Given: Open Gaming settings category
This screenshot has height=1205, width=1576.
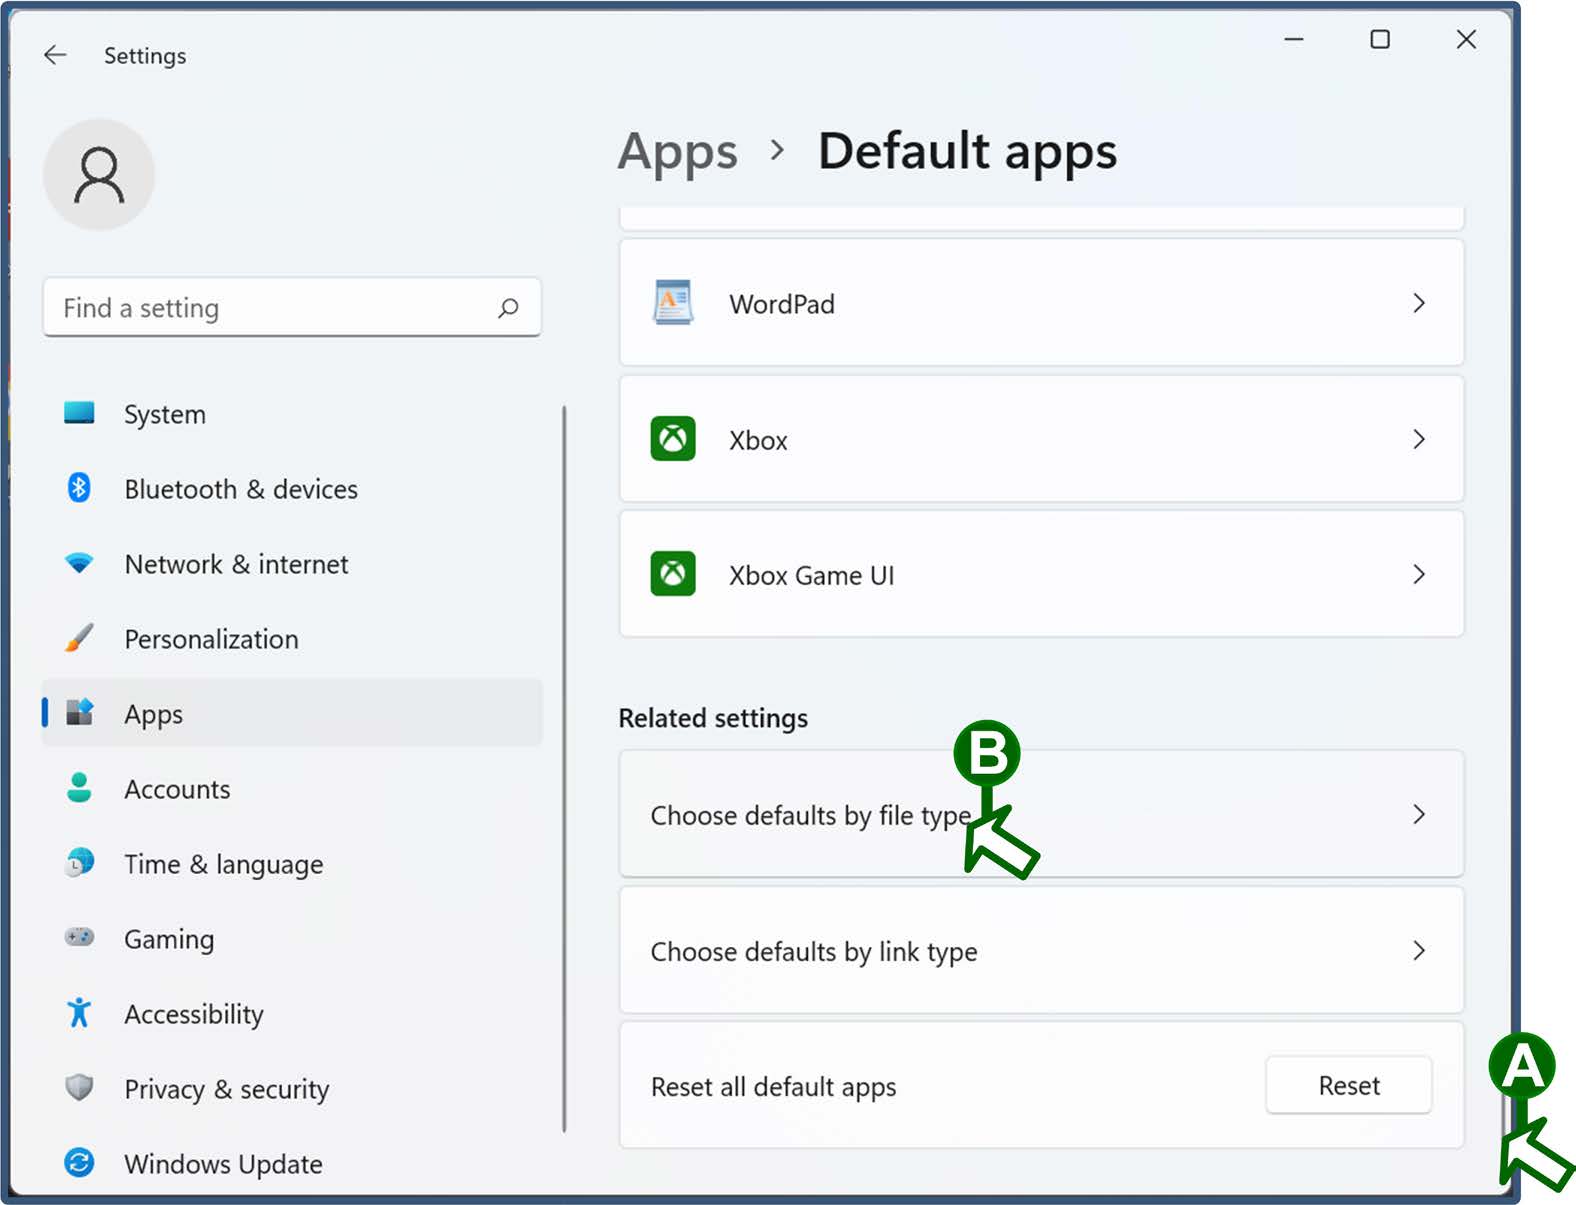Looking at the screenshot, I should point(292,939).
